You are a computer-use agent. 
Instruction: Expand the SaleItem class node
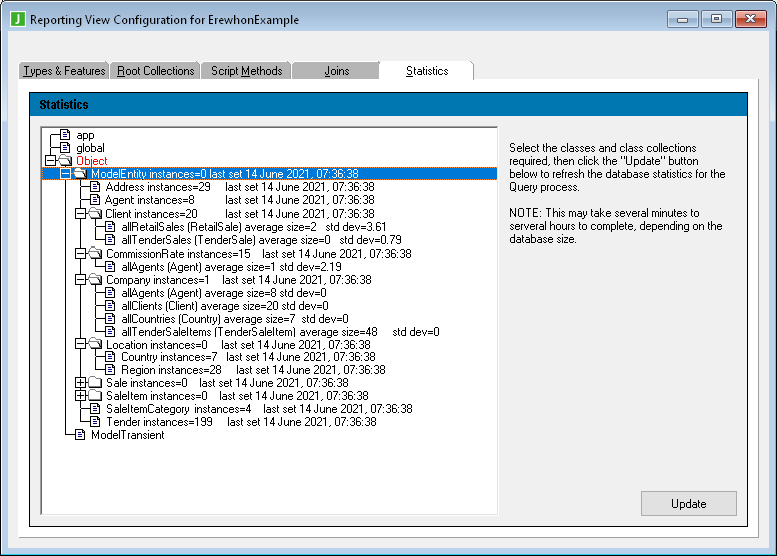[80, 396]
